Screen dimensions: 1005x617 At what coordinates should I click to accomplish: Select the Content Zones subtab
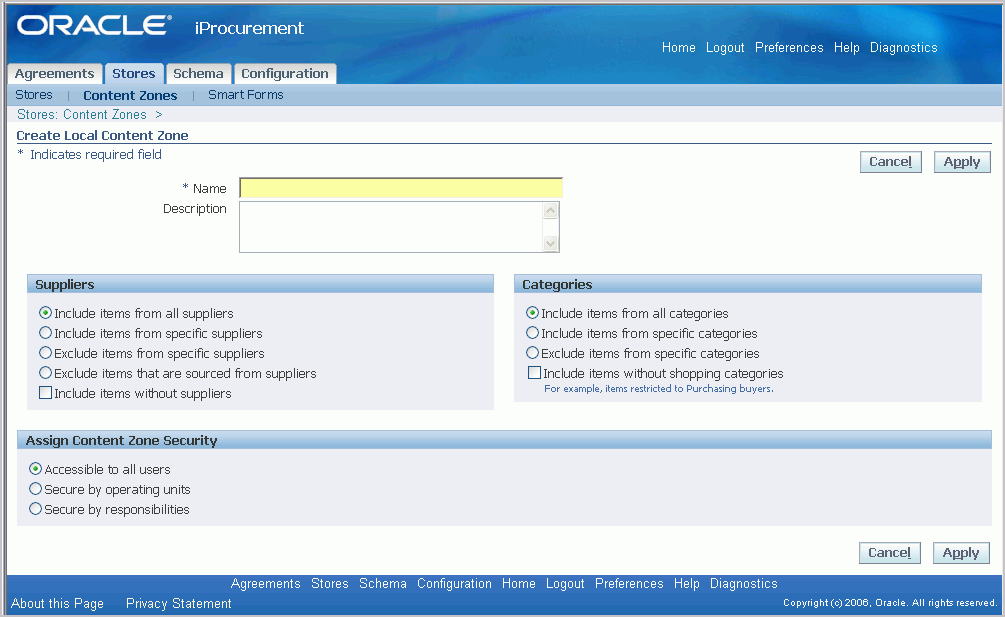click(130, 95)
